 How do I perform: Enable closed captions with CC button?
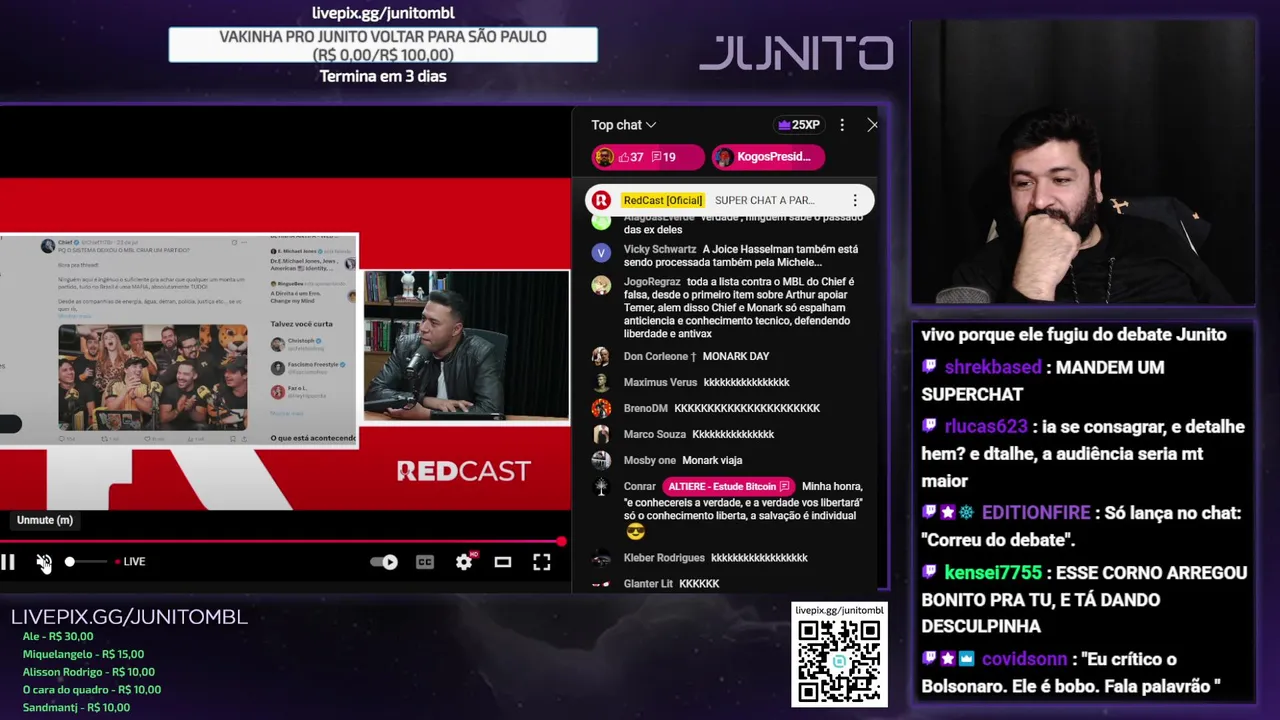425,562
